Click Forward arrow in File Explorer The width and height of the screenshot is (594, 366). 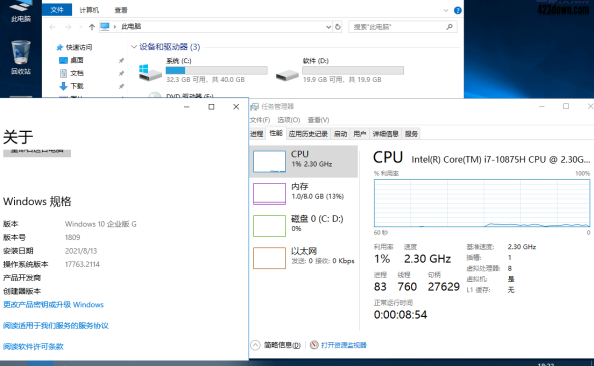[68, 27]
